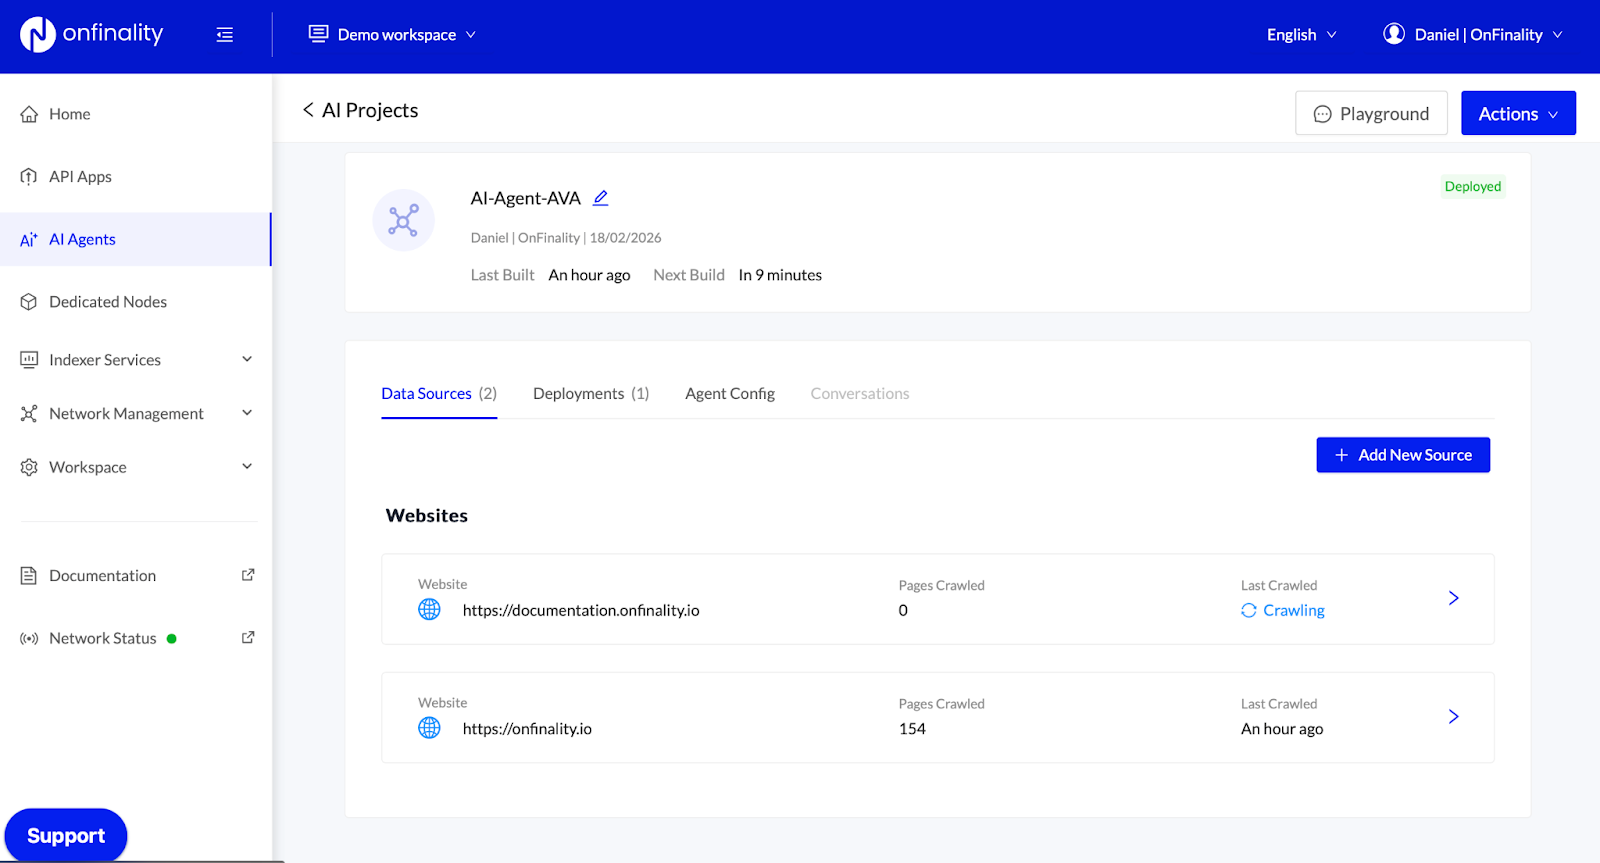Expand Workspace chevron
Viewport: 1600px width, 863px height.
[x=247, y=466]
